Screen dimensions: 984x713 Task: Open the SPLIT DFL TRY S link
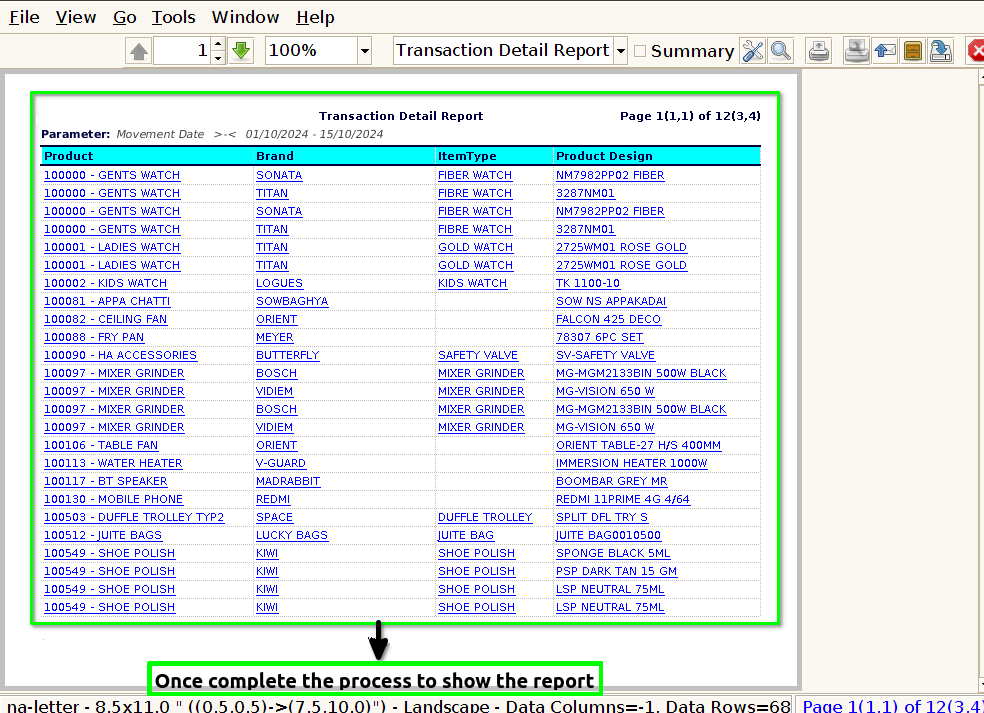[x=602, y=517]
